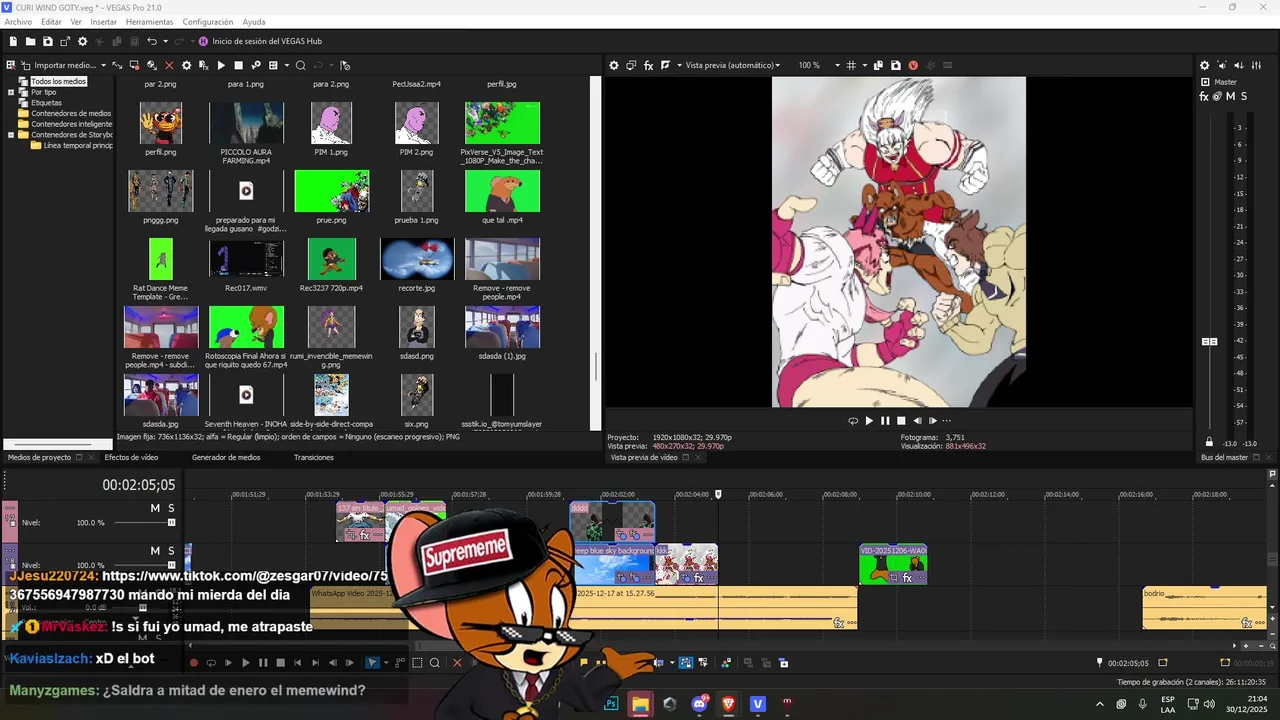
Task: Open the Herramientas menu
Action: pos(149,22)
